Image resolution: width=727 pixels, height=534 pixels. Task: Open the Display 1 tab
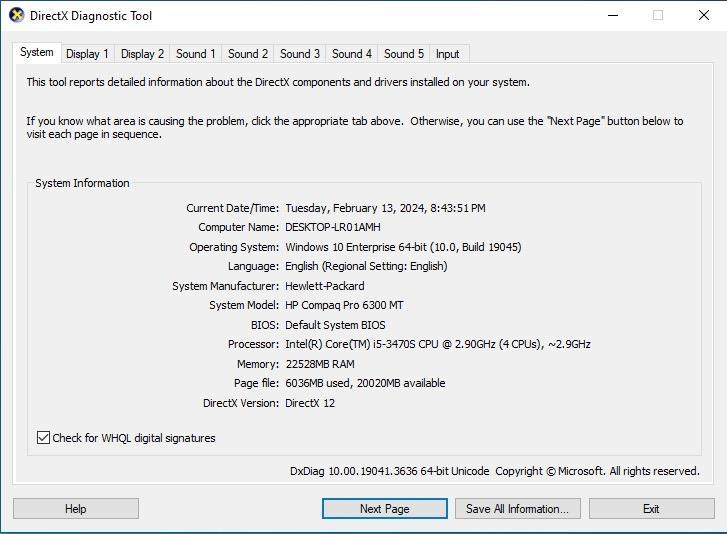point(87,54)
